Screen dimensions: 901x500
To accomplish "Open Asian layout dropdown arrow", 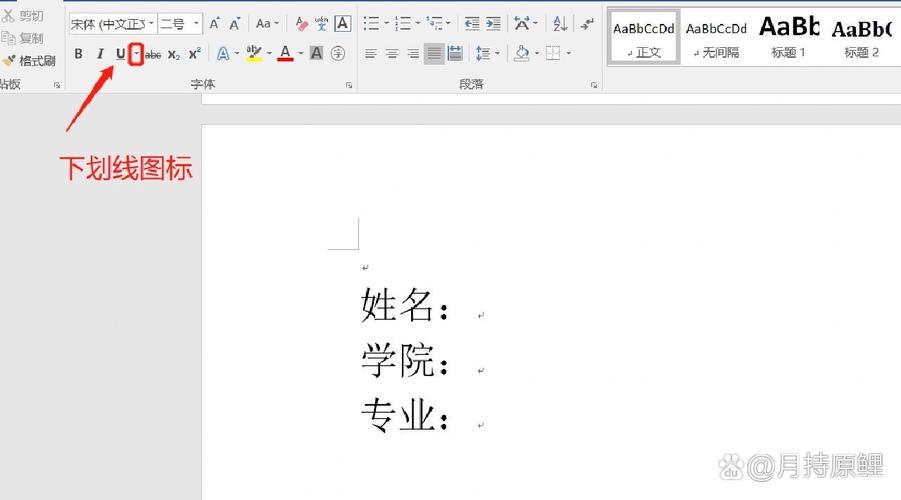I will point(536,24).
